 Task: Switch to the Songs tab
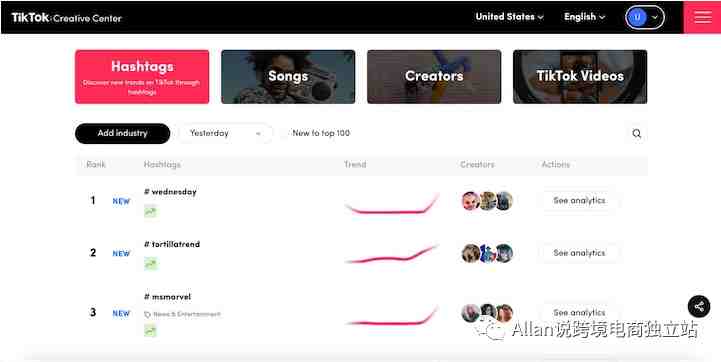(288, 77)
